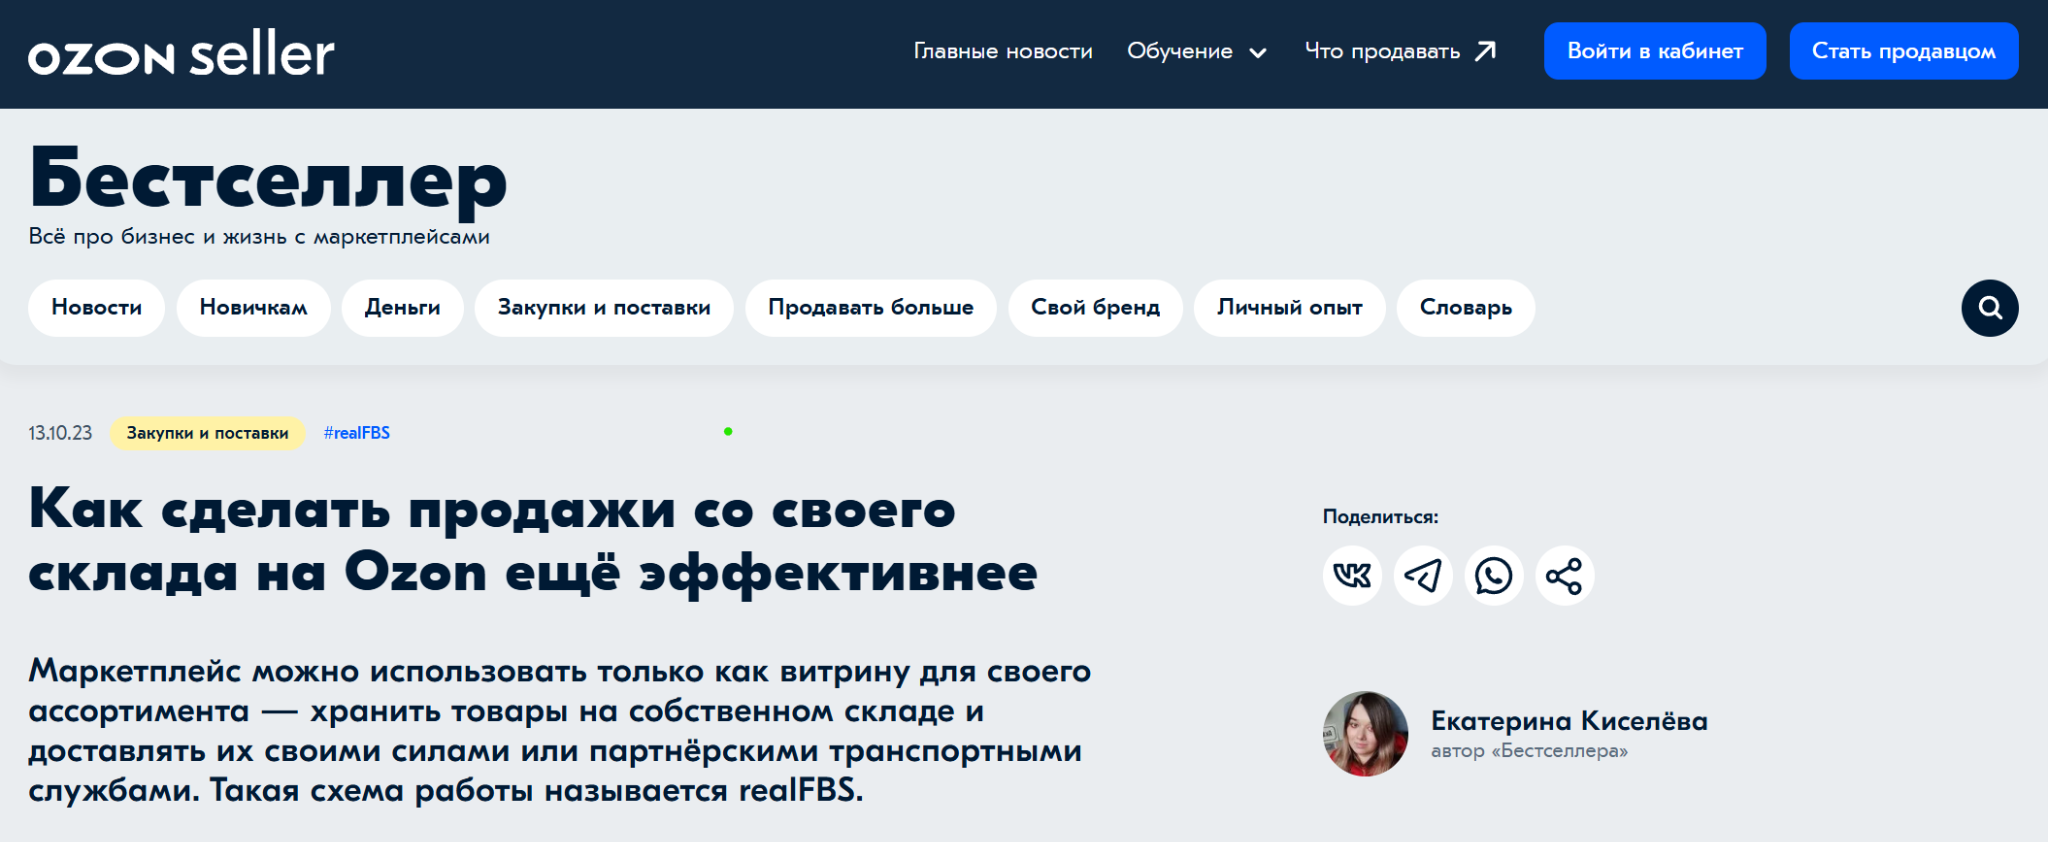Share the article via VK icon
This screenshot has width=2048, height=842.
tap(1352, 575)
